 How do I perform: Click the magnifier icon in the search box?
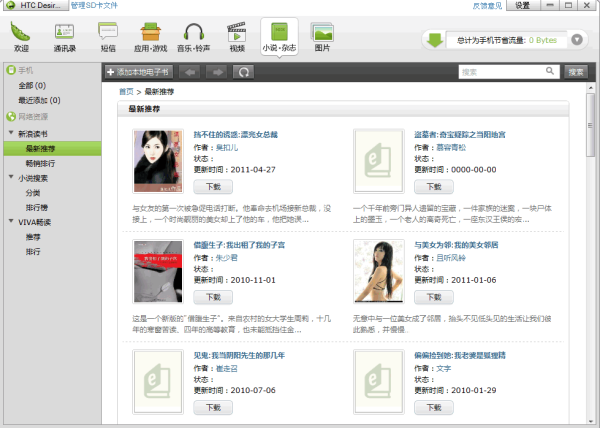[x=550, y=71]
